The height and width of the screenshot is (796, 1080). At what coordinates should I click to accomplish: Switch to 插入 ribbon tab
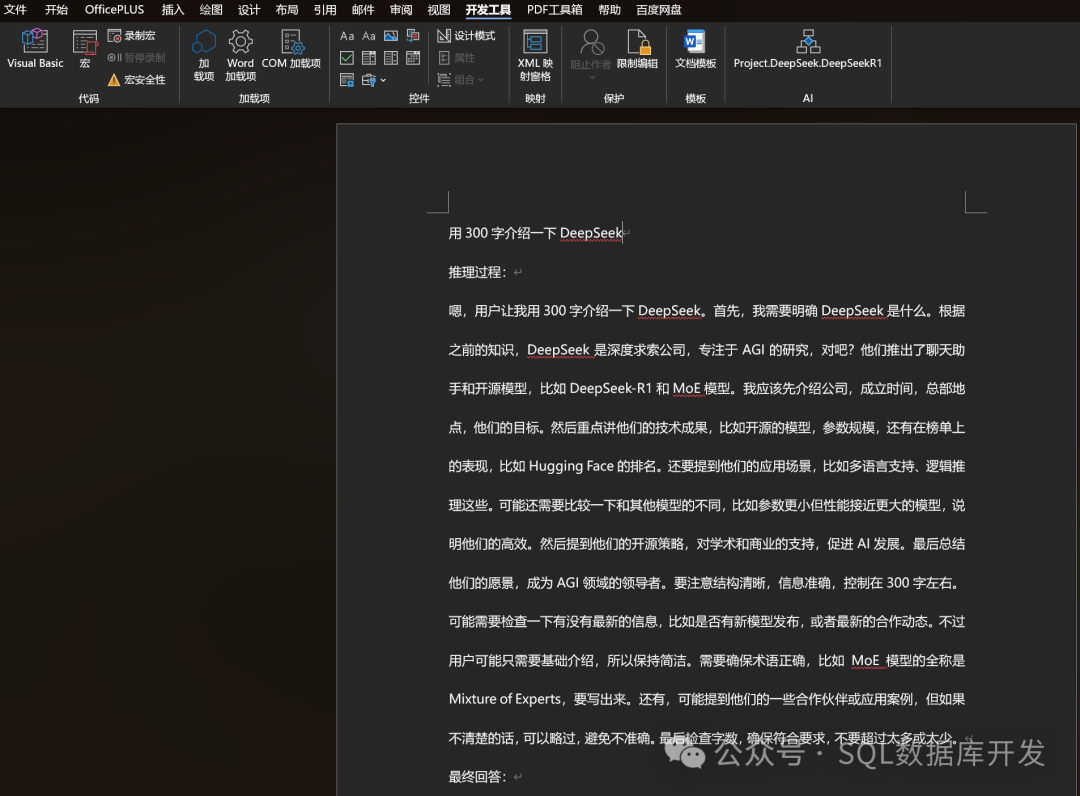click(173, 10)
